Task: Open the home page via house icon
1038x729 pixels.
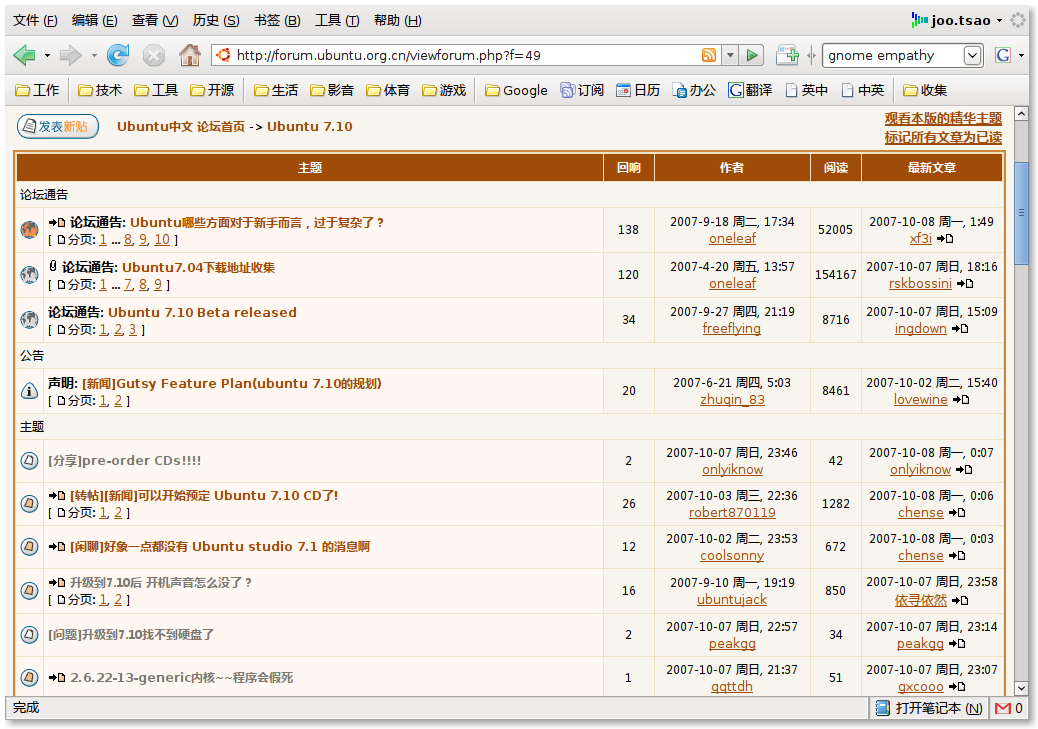Action: [189, 55]
